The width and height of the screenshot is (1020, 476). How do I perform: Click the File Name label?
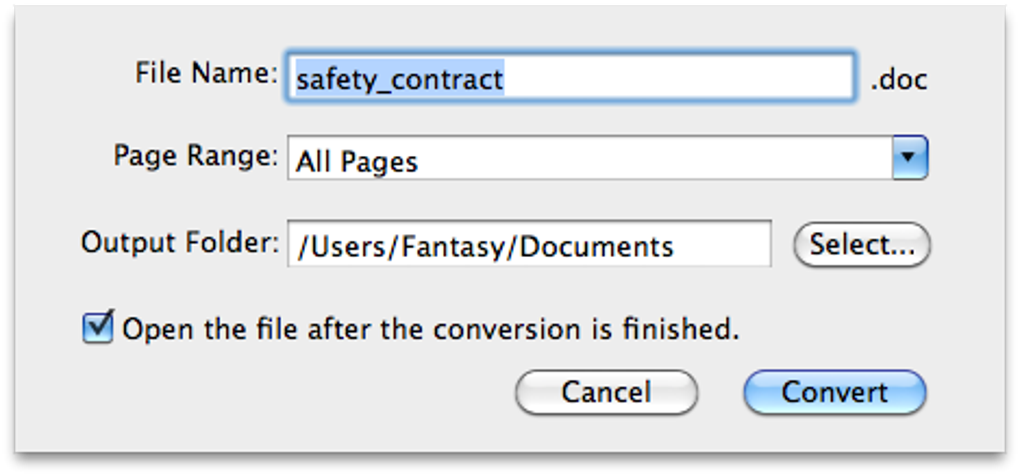pyautogui.click(x=205, y=73)
